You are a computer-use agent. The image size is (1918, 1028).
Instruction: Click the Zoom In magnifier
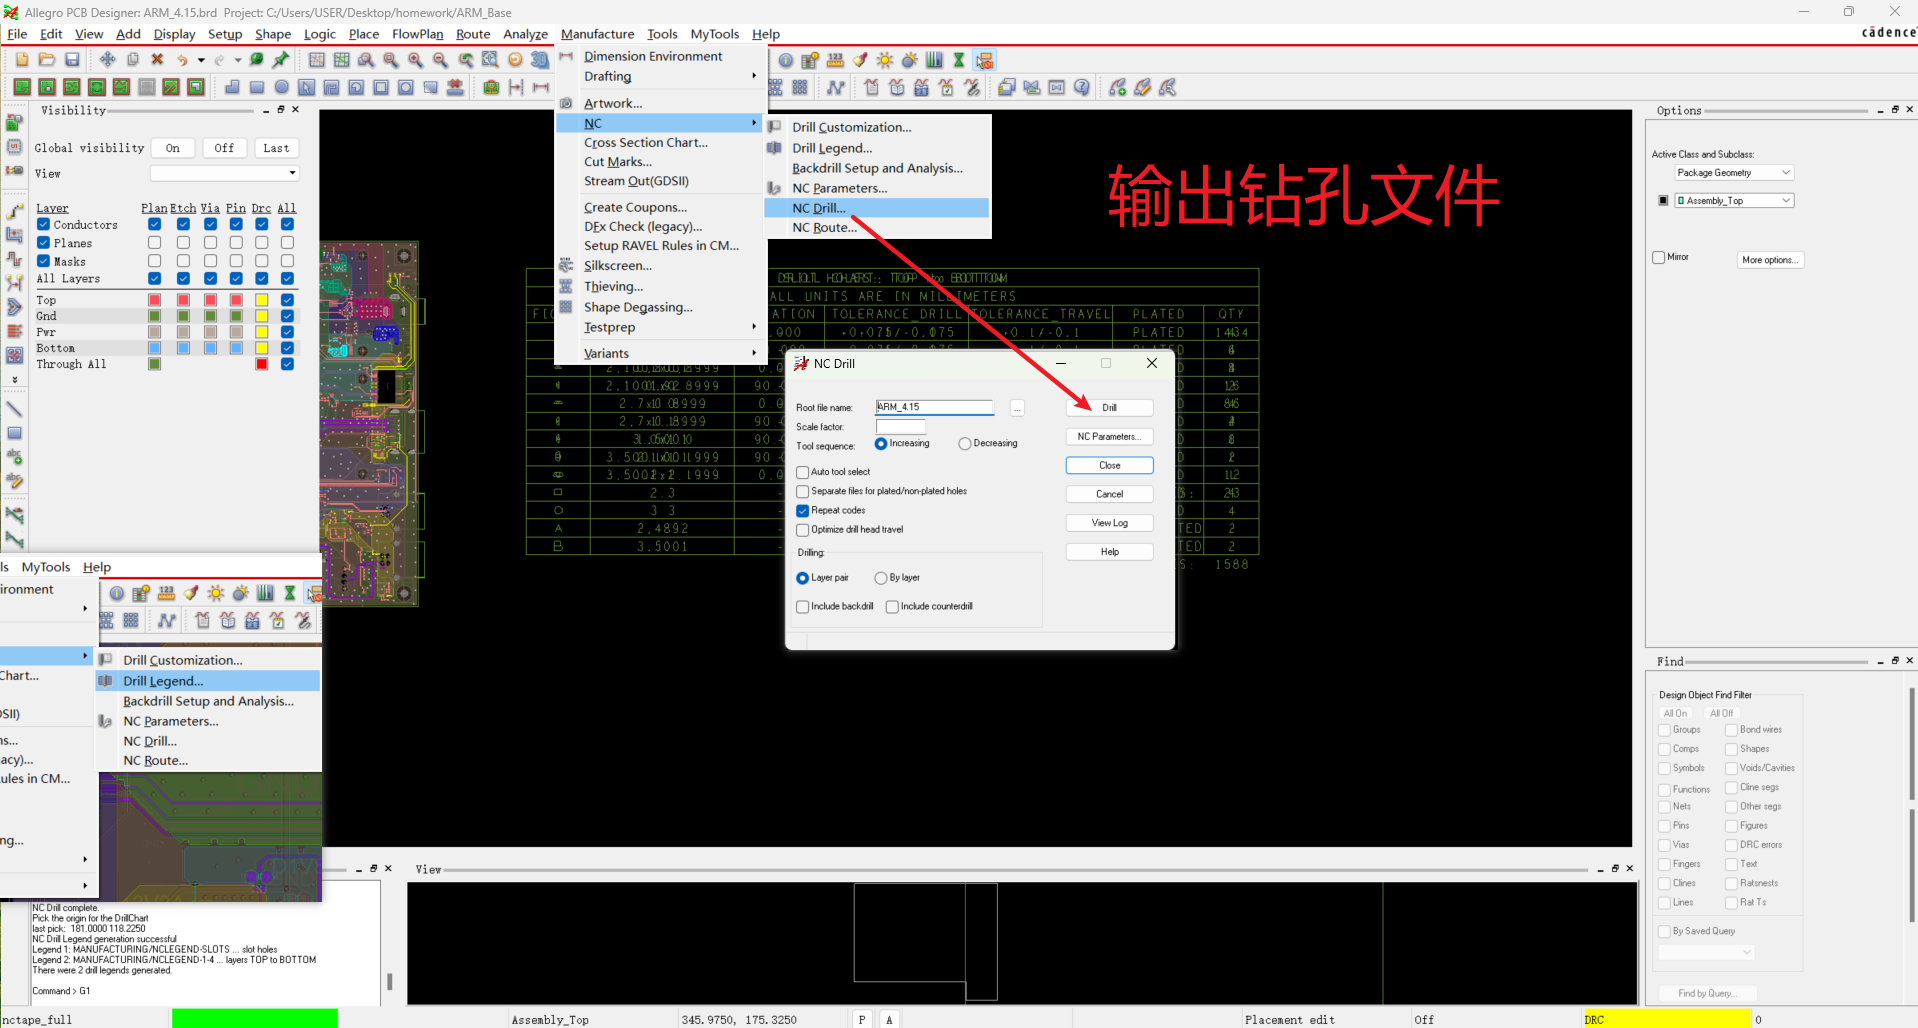pyautogui.click(x=415, y=60)
